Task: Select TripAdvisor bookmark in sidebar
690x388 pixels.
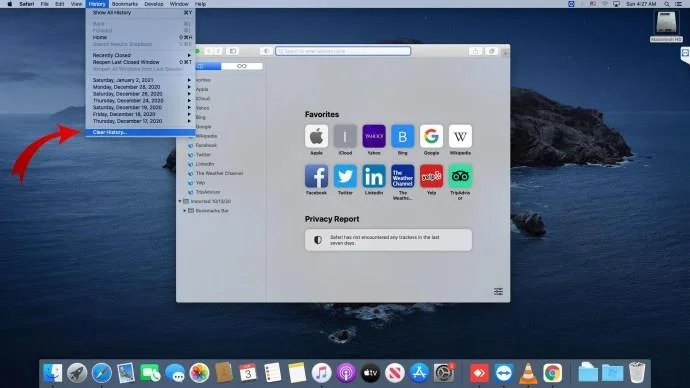Action: 208,192
